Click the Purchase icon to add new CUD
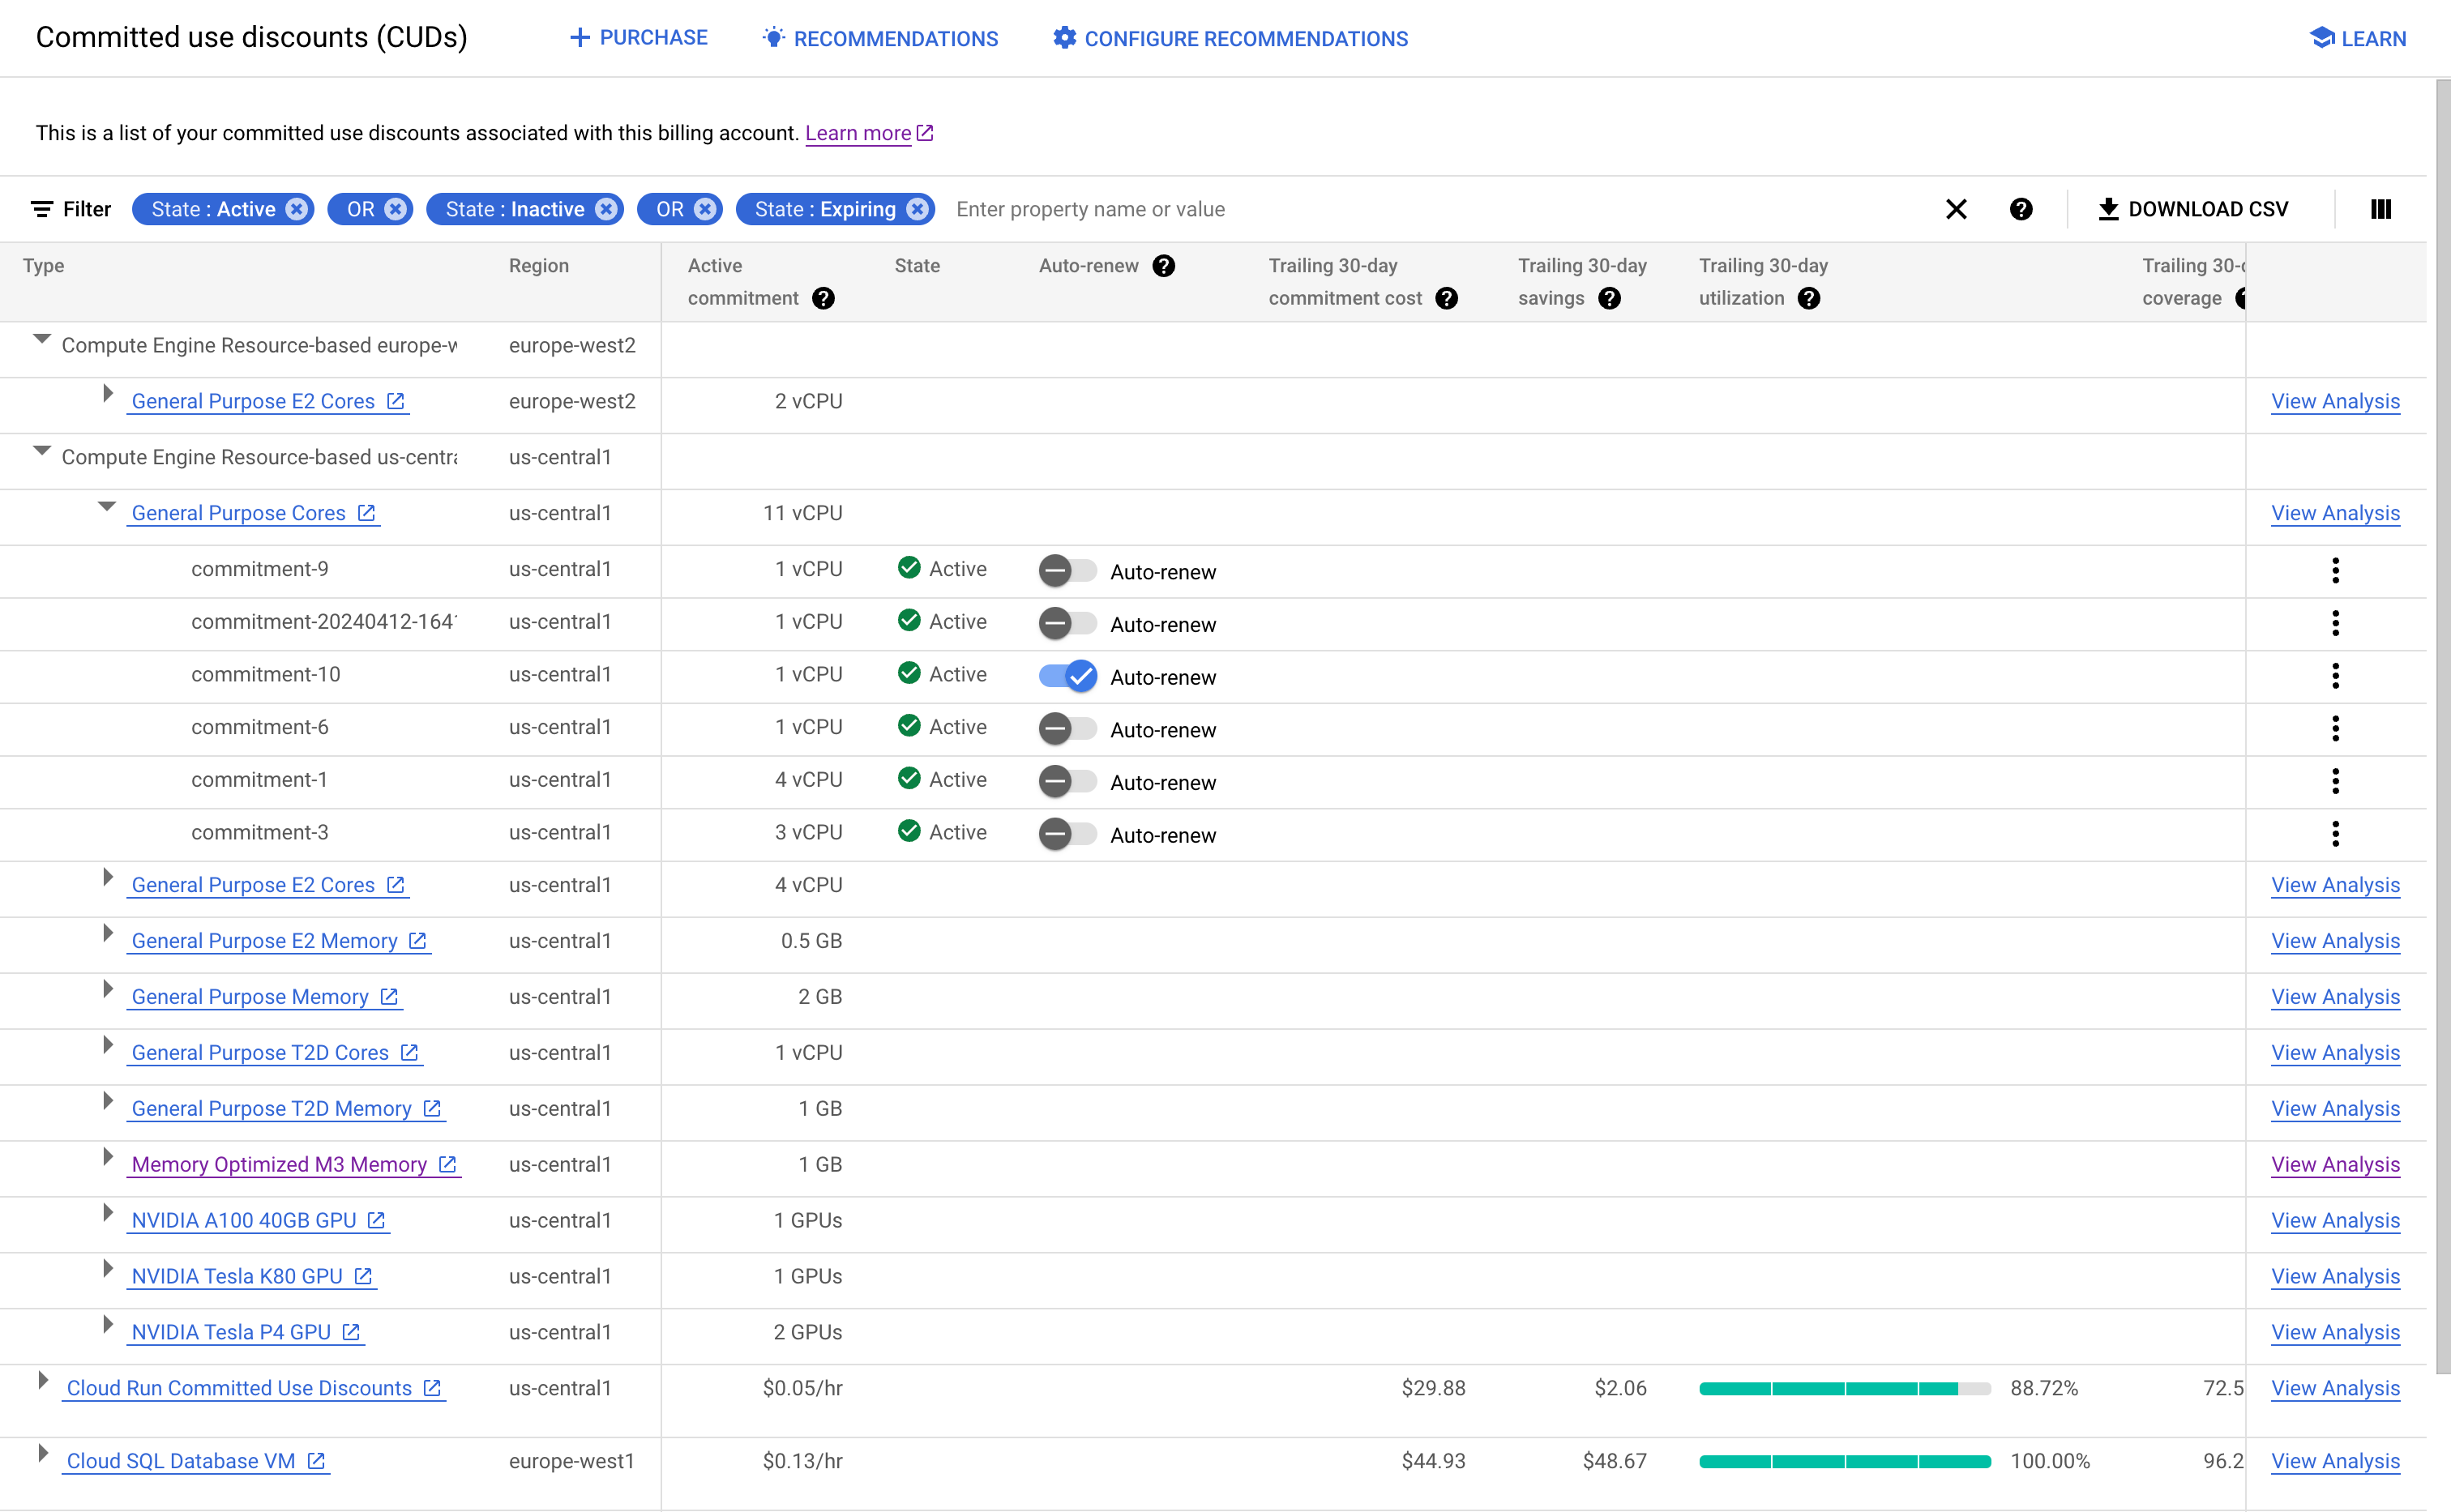 click(635, 36)
